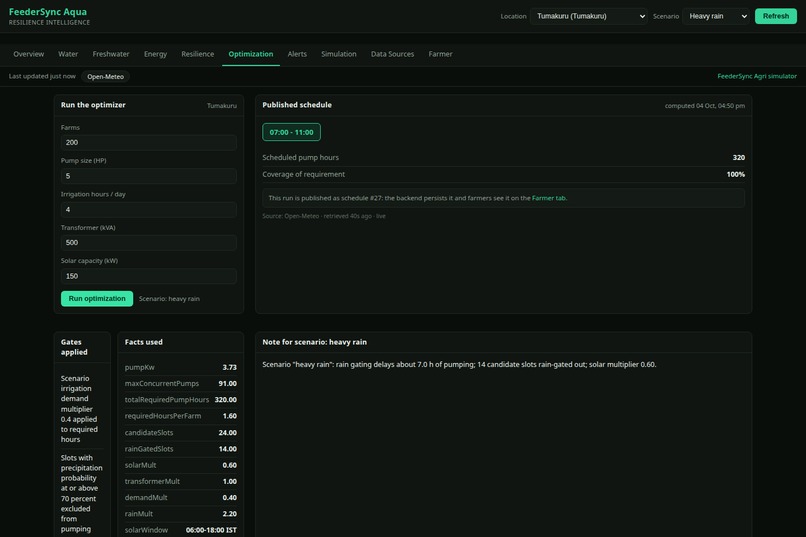The width and height of the screenshot is (806, 537).
Task: Click the Irrigation hours / day field
Action: [x=149, y=209]
